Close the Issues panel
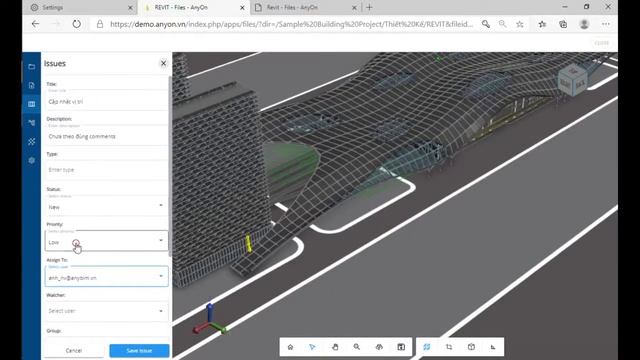This screenshot has width=640, height=360. (163, 63)
